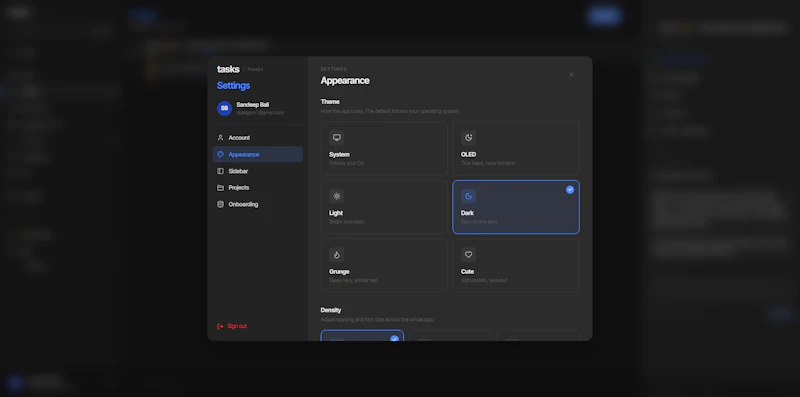Click the Appearance page heading
Viewport: 800px width, 397px height.
[345, 81]
